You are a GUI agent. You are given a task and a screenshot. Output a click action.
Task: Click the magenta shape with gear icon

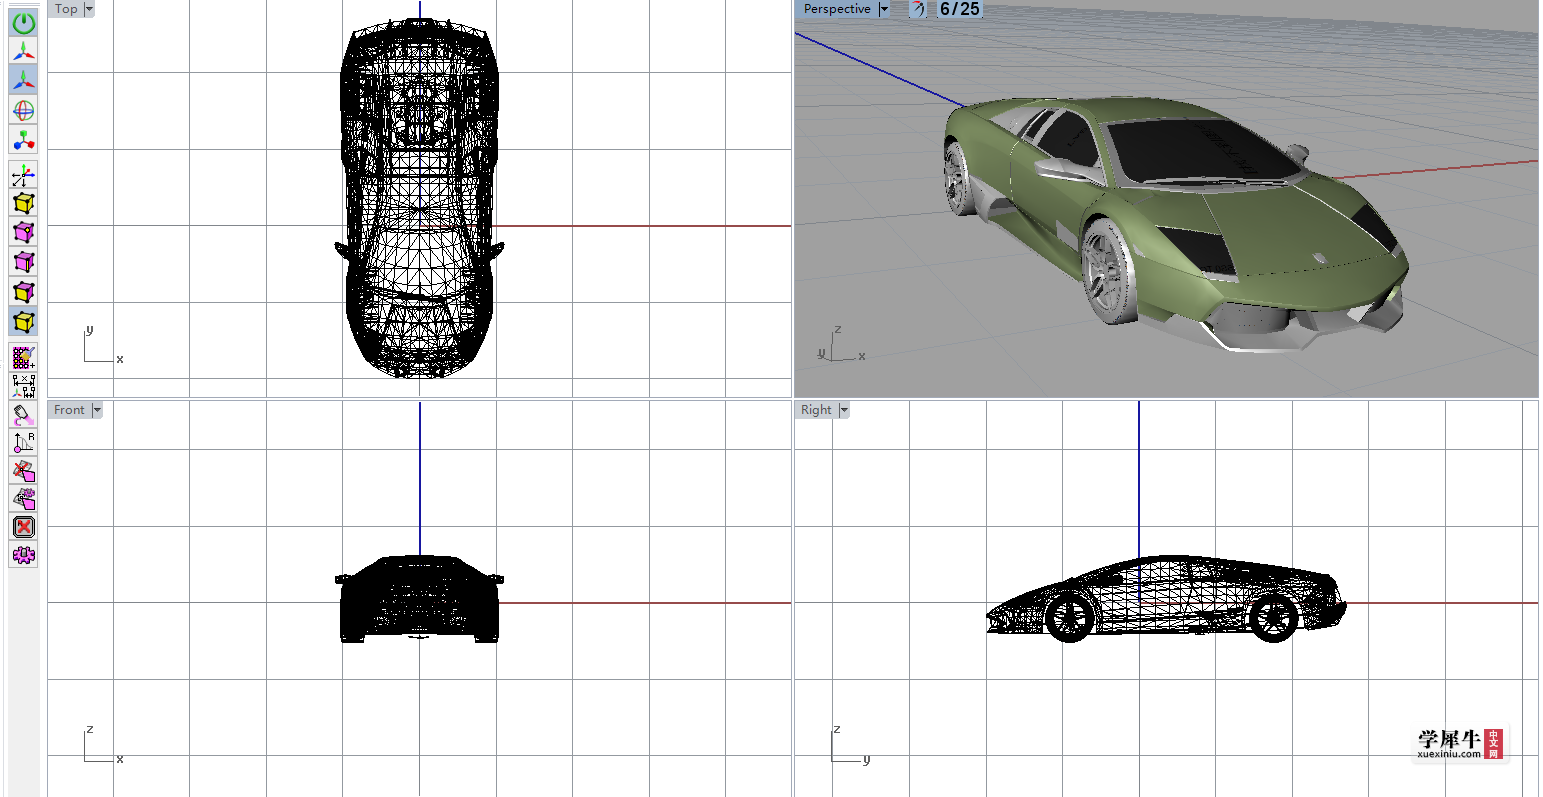[24, 498]
